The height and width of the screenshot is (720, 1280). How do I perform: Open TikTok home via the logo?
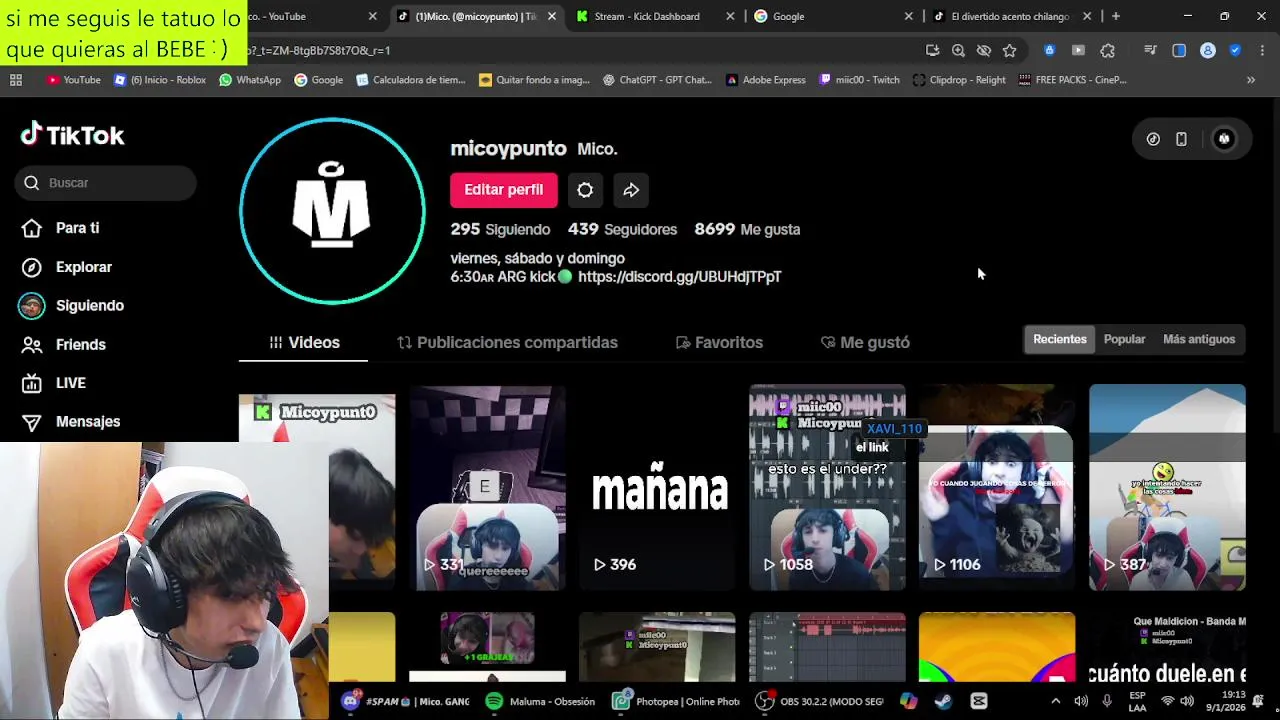click(72, 135)
